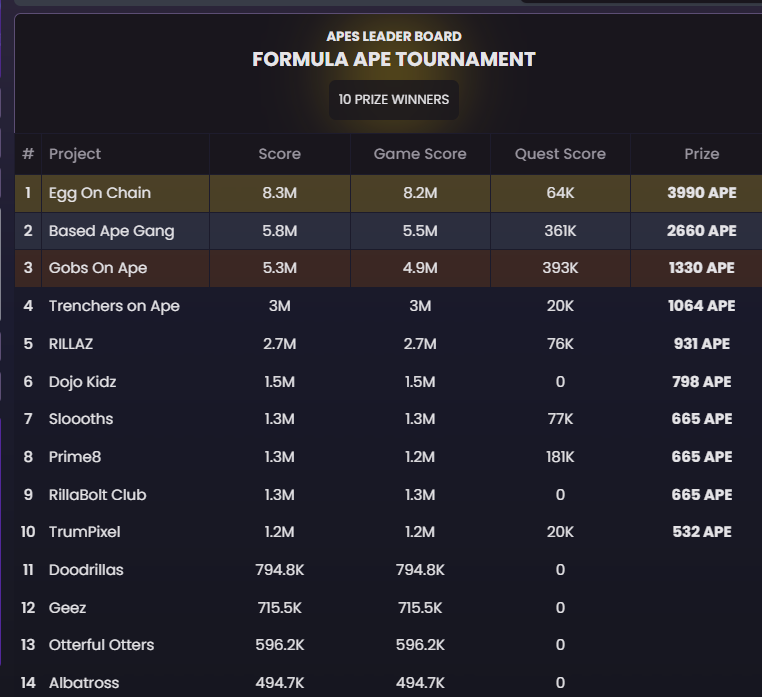This screenshot has width=762, height=697.
Task: Click Doodrillas' 794.8K score value
Action: (x=279, y=570)
